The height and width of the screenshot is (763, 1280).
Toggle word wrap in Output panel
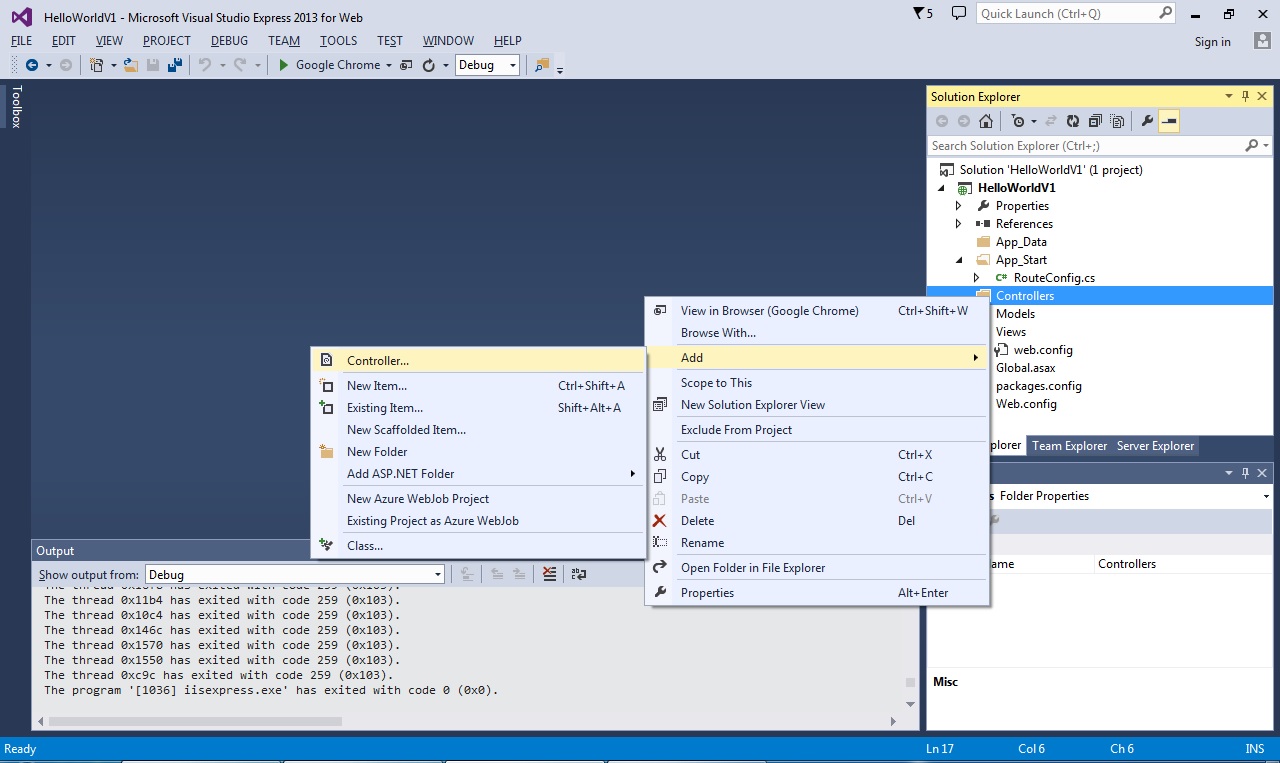click(579, 574)
